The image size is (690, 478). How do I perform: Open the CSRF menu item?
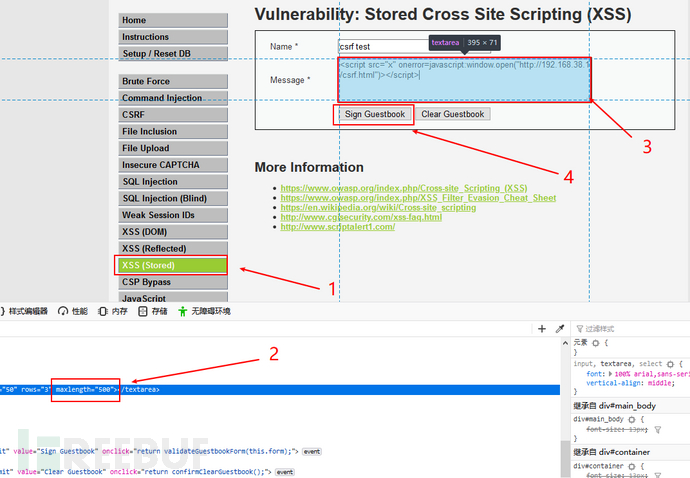click(173, 115)
